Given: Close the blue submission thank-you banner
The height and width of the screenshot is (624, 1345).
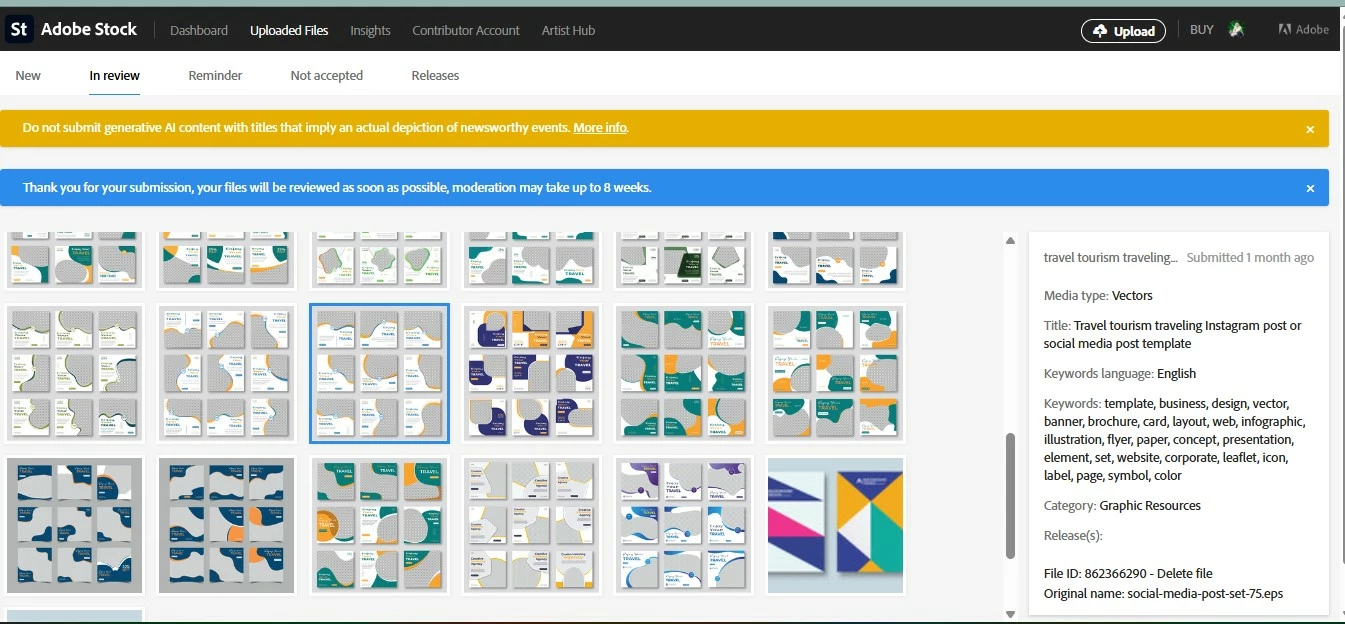Looking at the screenshot, I should click(1310, 188).
